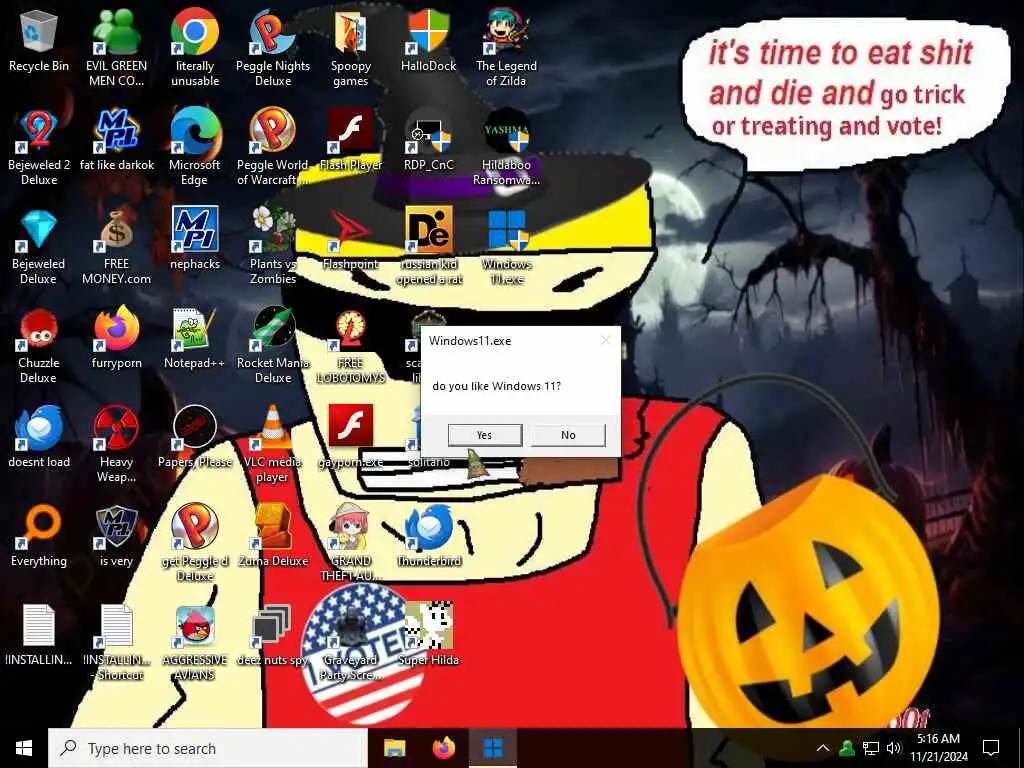This screenshot has height=768, width=1024.
Task: Select the Windows11.exe taskbar button
Action: tap(493, 748)
